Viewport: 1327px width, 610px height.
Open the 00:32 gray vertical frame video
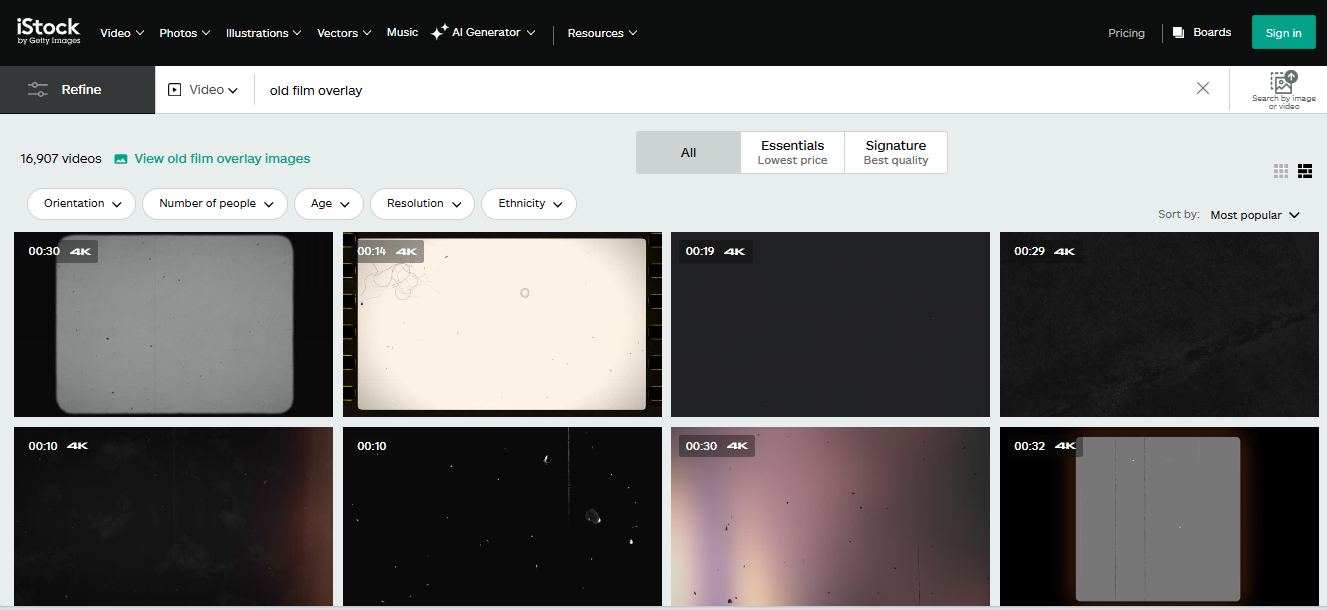click(1159, 516)
